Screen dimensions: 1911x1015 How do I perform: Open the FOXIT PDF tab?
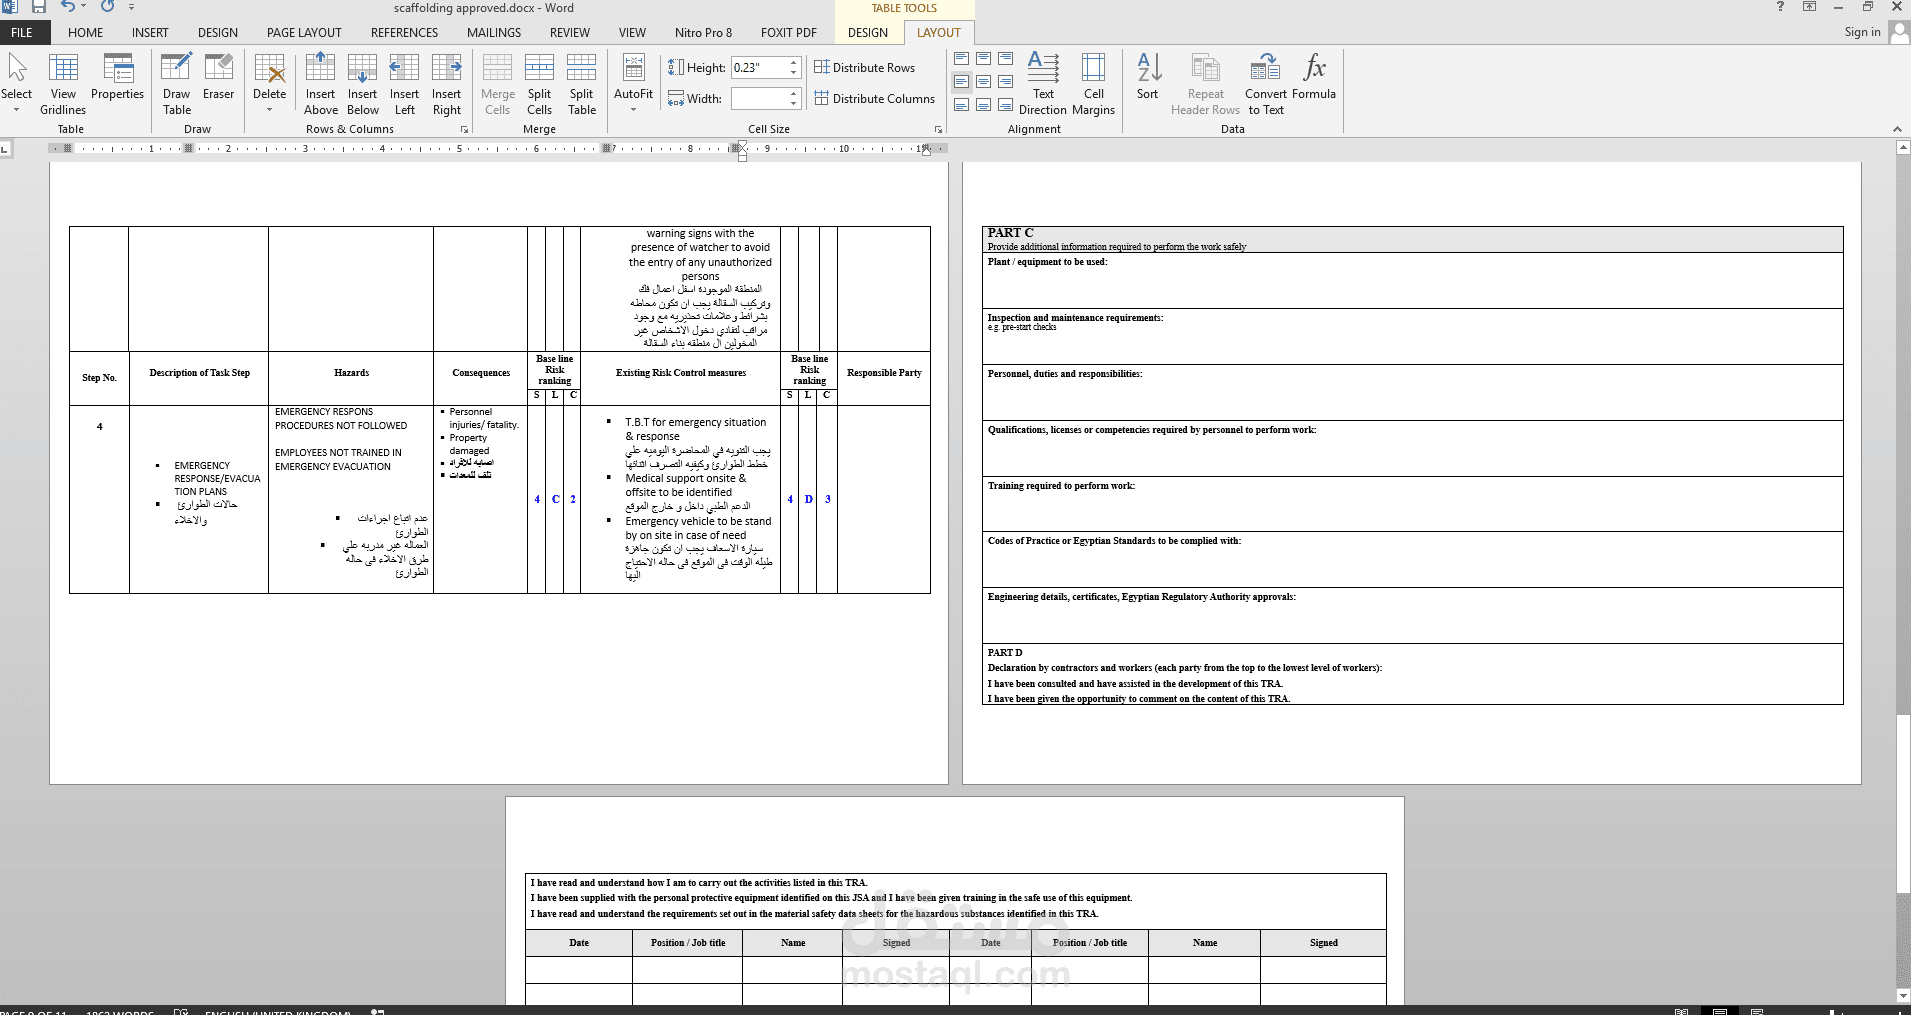789,32
